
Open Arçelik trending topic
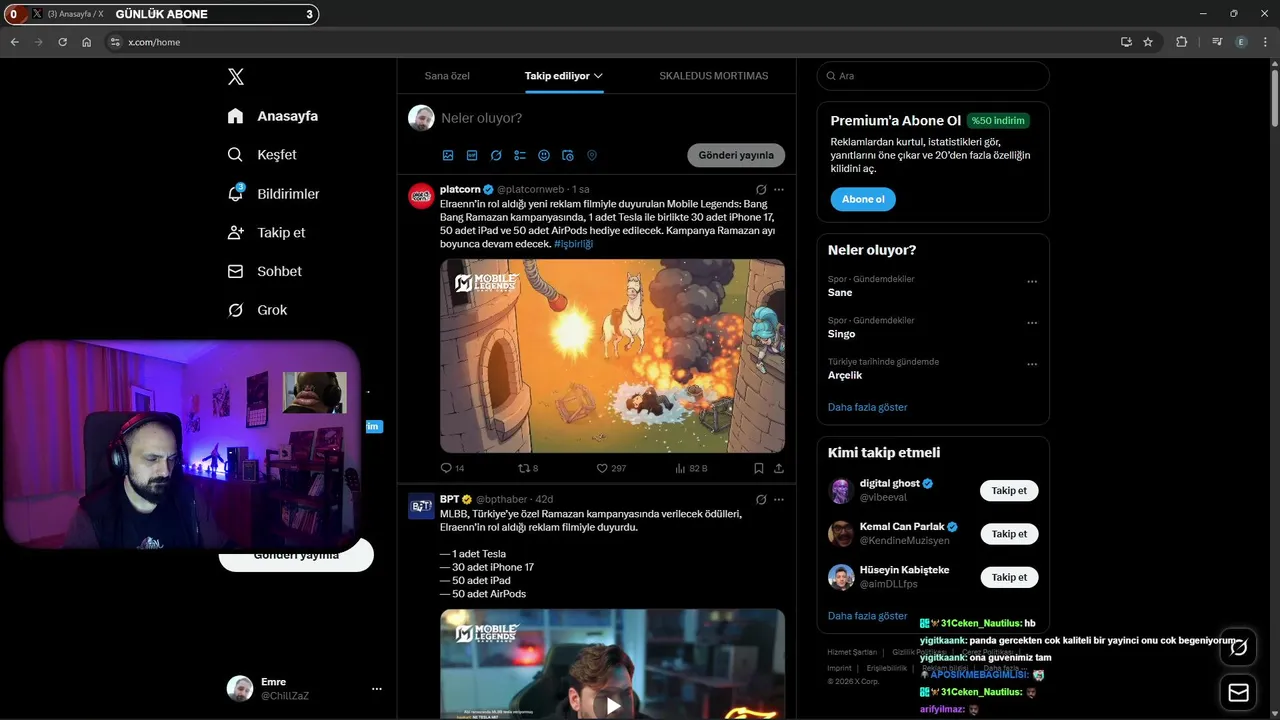tap(845, 376)
